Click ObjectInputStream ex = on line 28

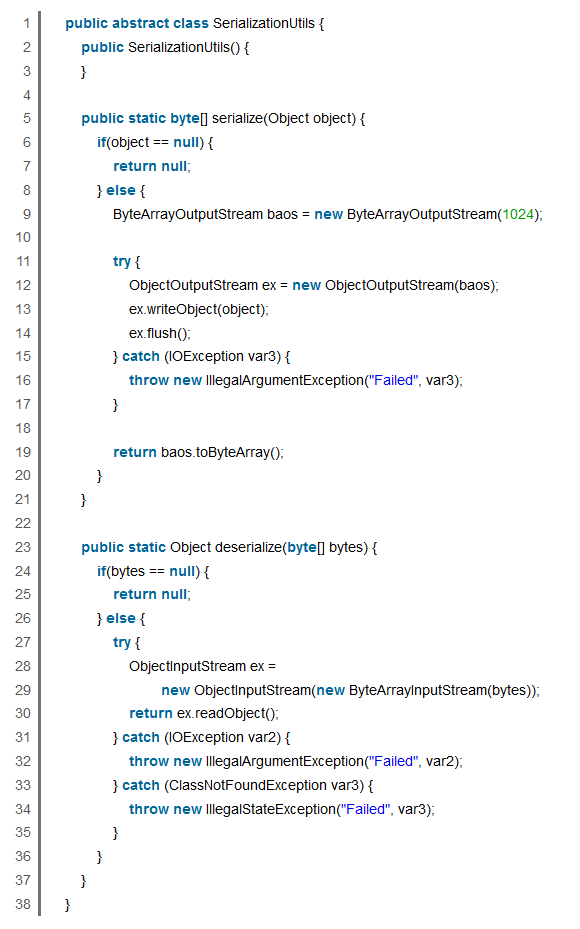click(203, 666)
